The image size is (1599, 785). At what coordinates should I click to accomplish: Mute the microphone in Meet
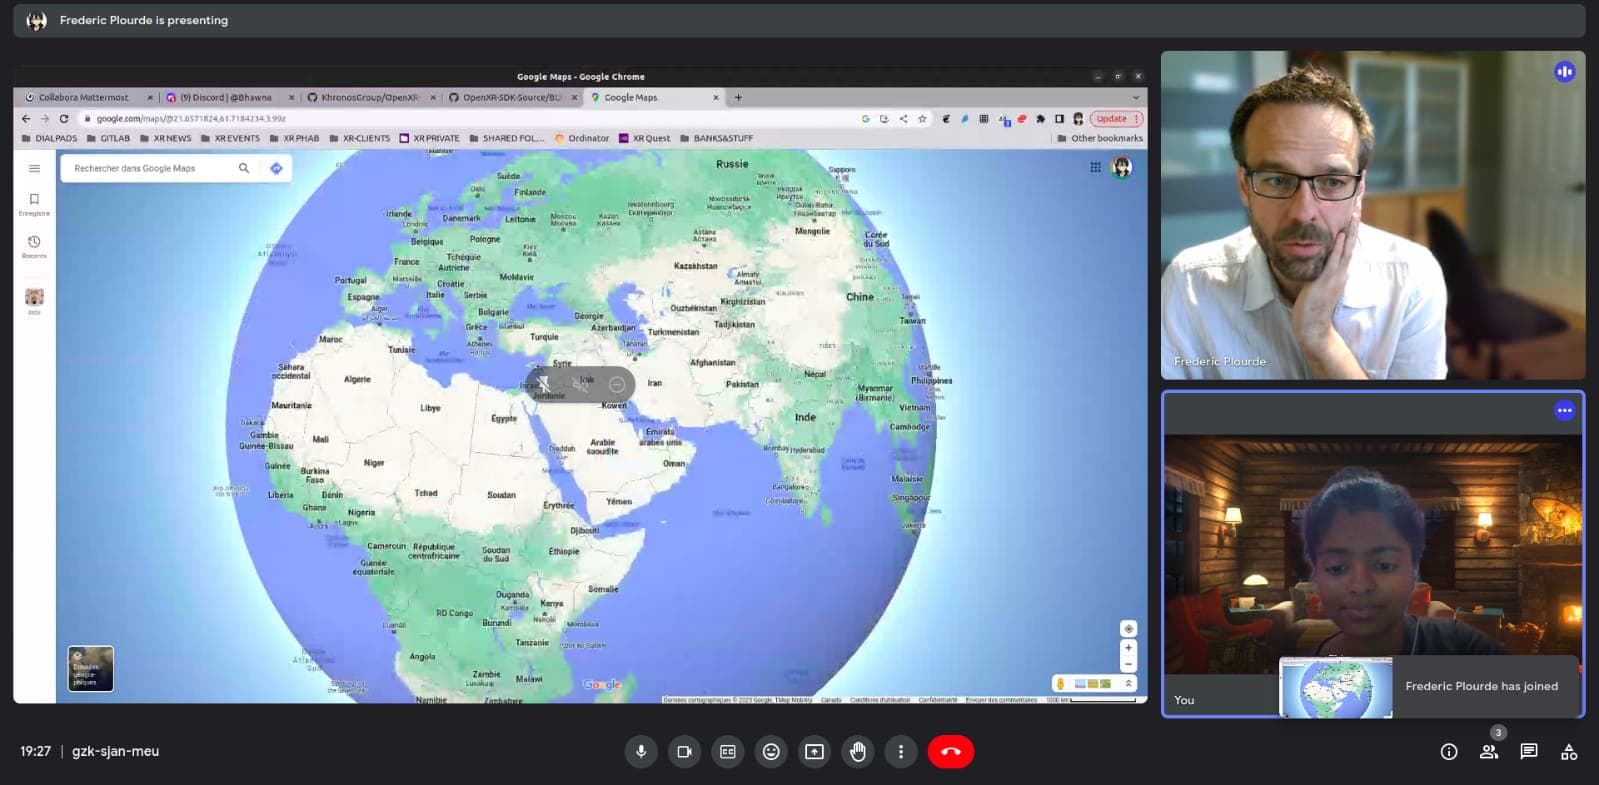pos(641,751)
